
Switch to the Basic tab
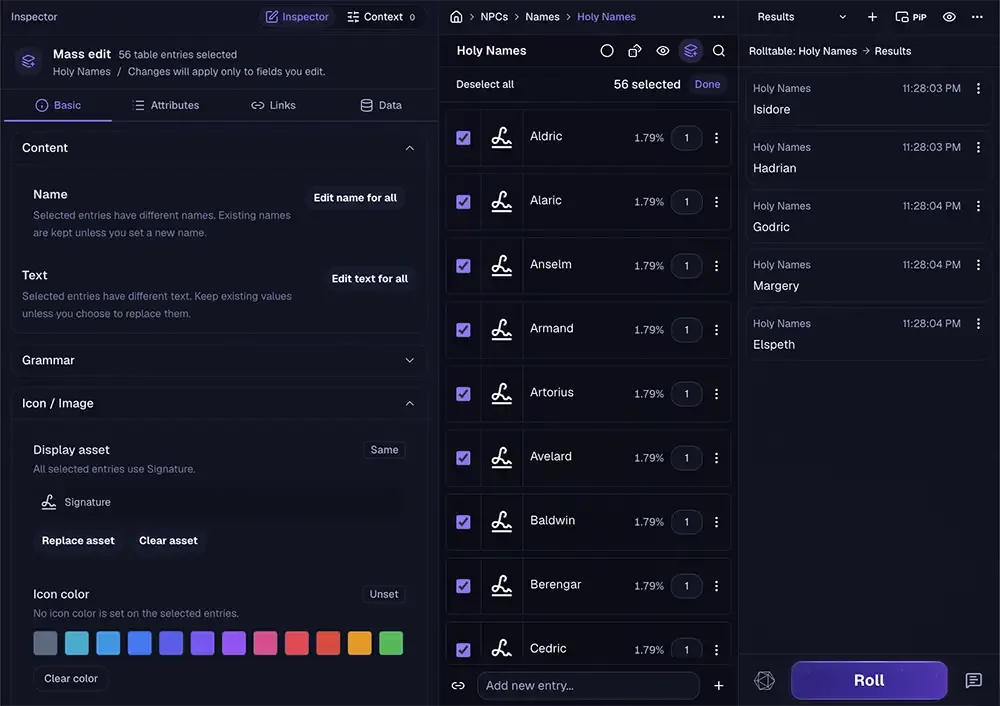click(x=58, y=105)
